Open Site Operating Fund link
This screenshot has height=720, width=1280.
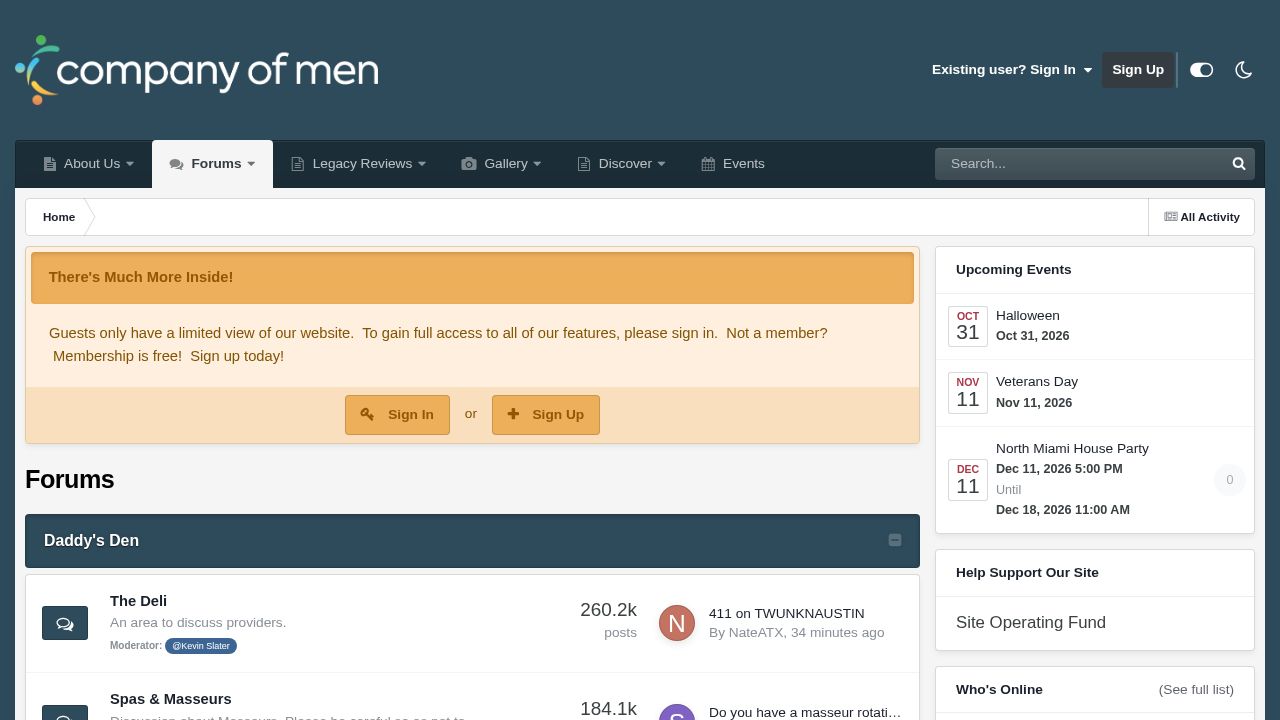coord(1031,622)
